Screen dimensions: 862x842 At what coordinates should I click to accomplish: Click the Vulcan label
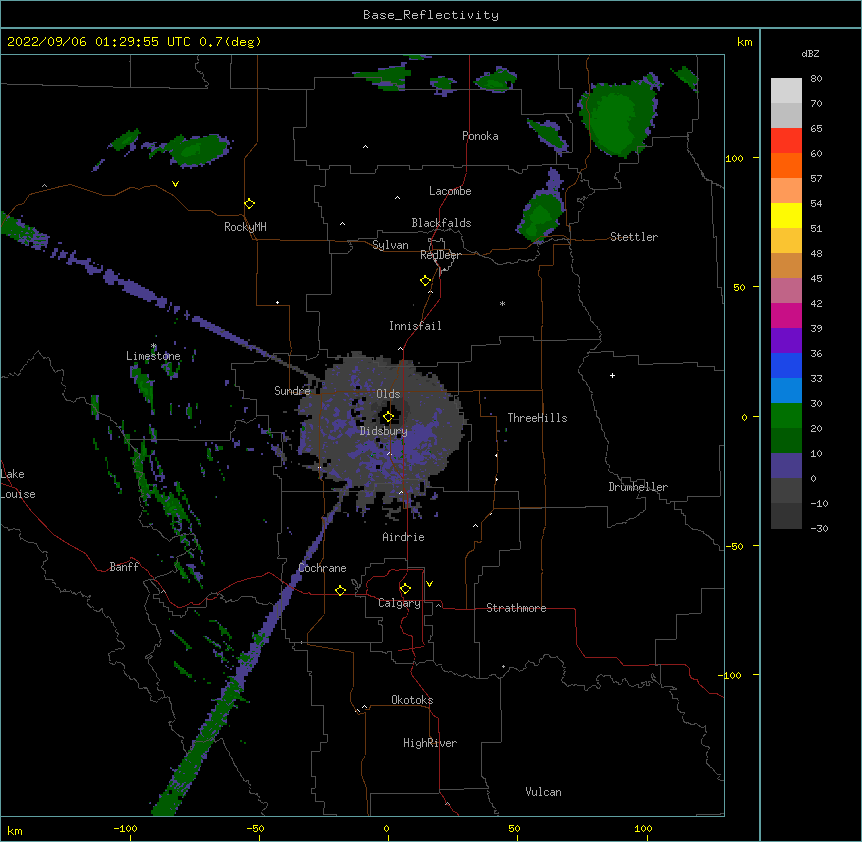click(x=543, y=792)
